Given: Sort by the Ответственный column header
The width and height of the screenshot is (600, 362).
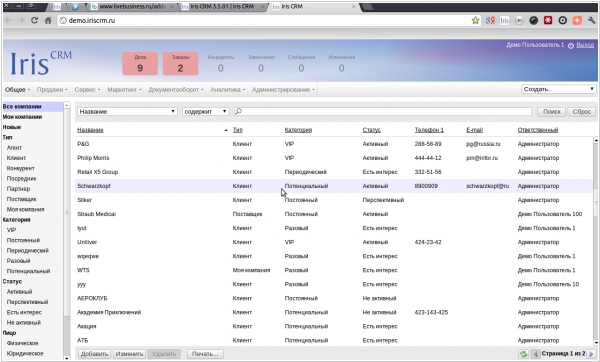Looking at the screenshot, I should 538,130.
